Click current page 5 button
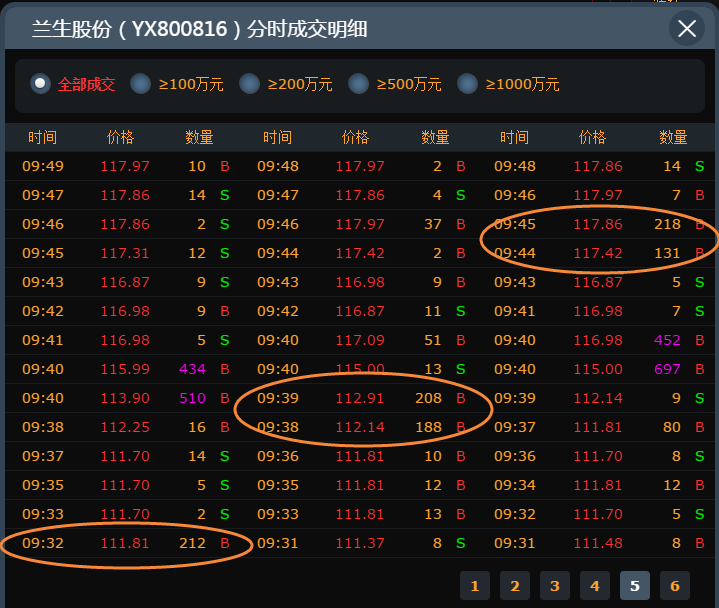This screenshot has width=719, height=608. 635,586
